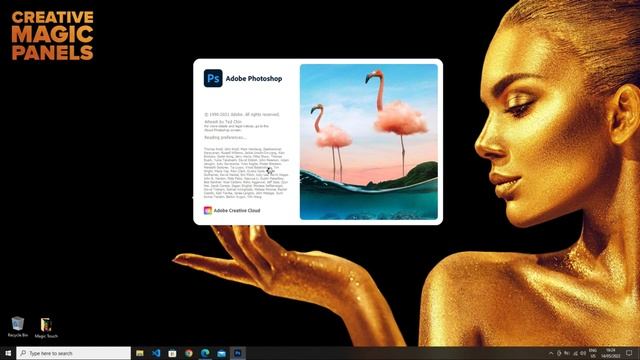Open the volume control in the tray
Viewport: 640px width, 360px height.
tap(583, 353)
